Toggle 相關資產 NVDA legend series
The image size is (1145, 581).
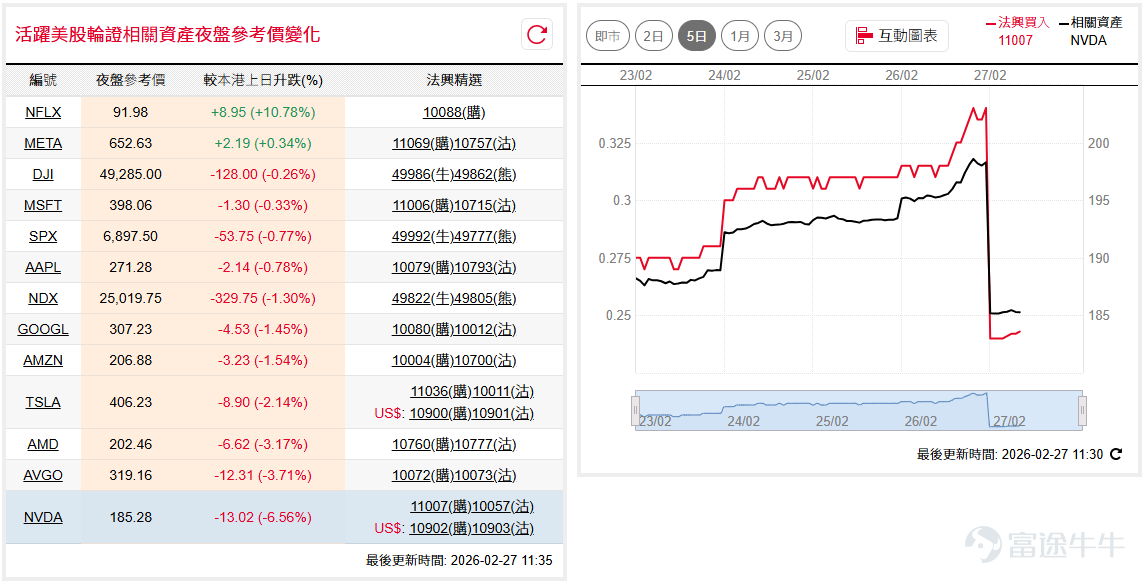[x=1090, y=31]
